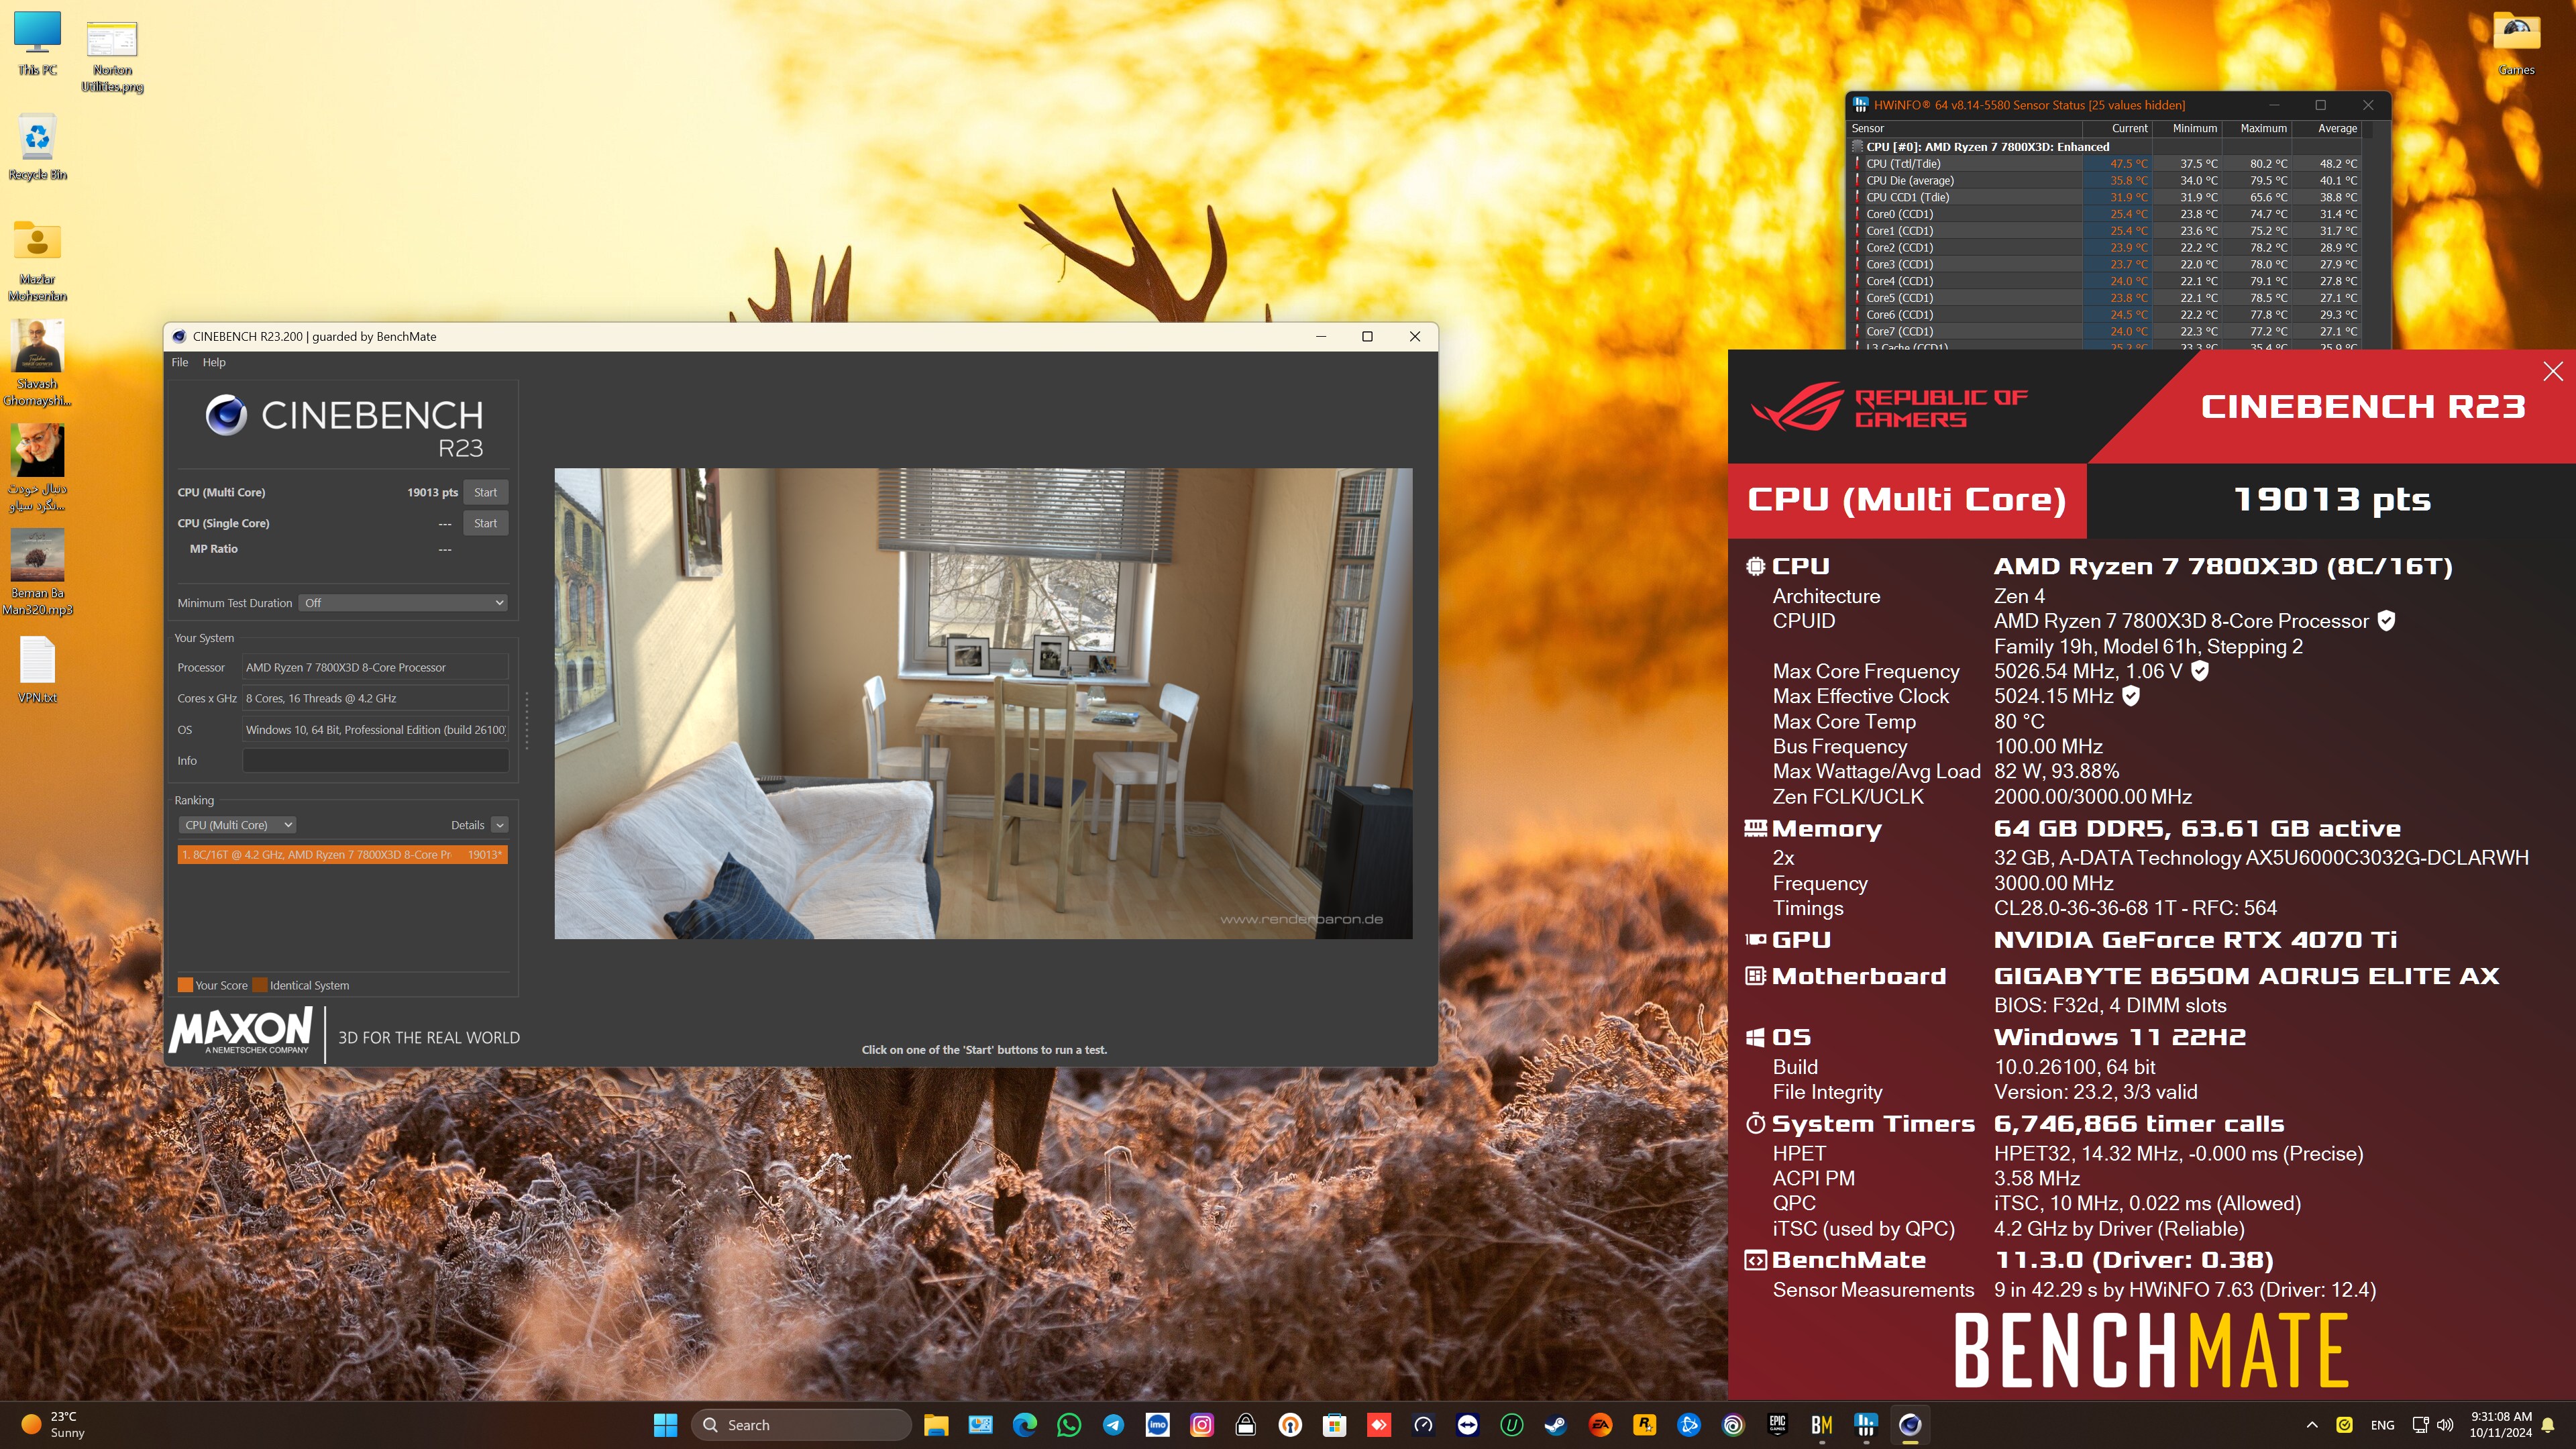
Task: Click the rendered room preview image
Action: pyautogui.click(x=983, y=703)
